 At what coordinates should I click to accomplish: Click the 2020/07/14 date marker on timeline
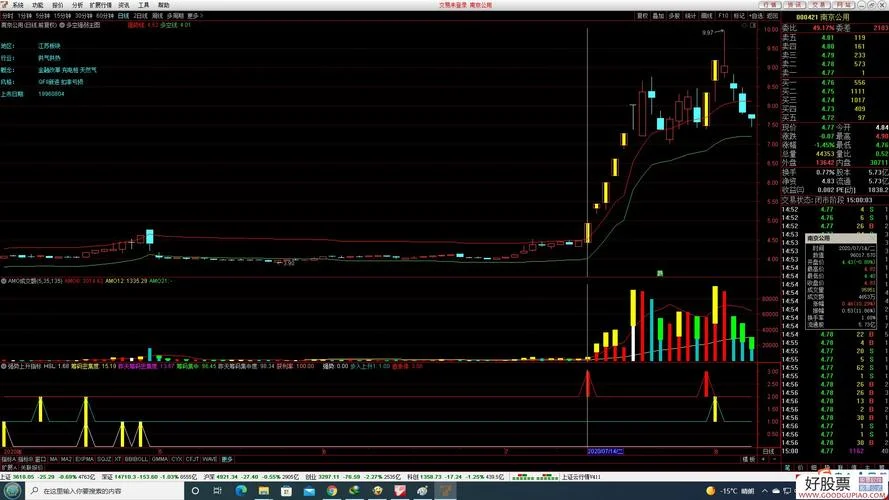[x=606, y=451]
